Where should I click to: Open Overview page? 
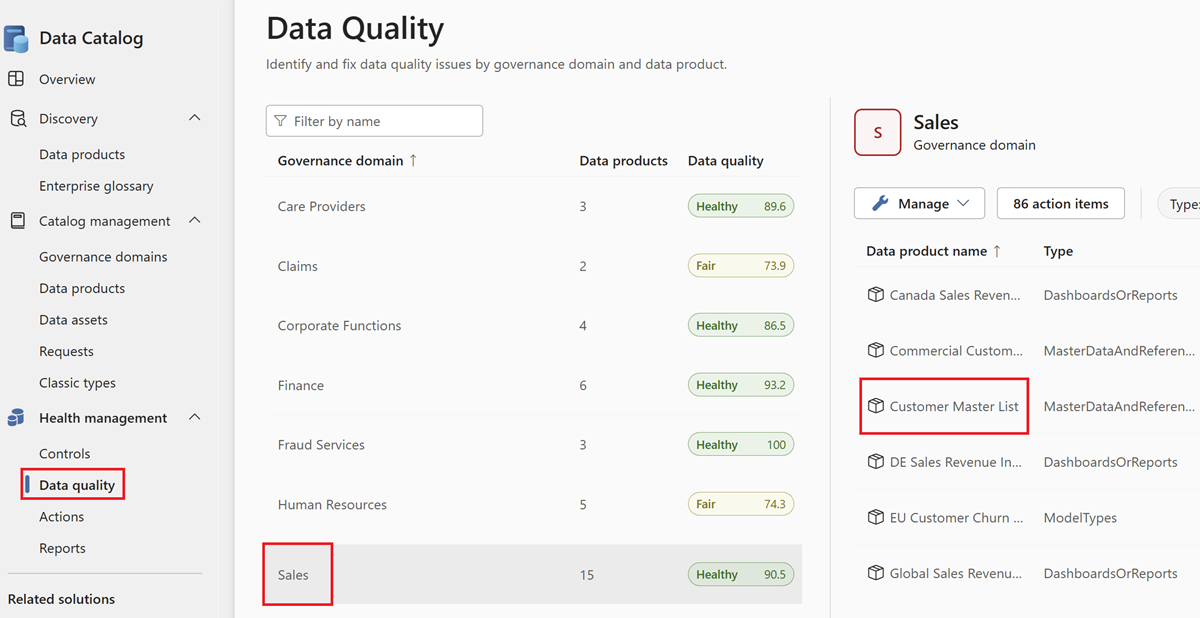coord(67,79)
